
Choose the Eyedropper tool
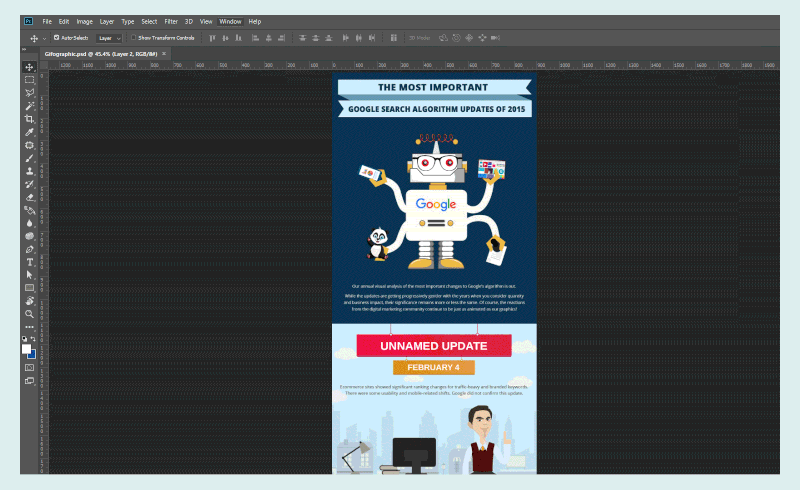click(x=29, y=132)
